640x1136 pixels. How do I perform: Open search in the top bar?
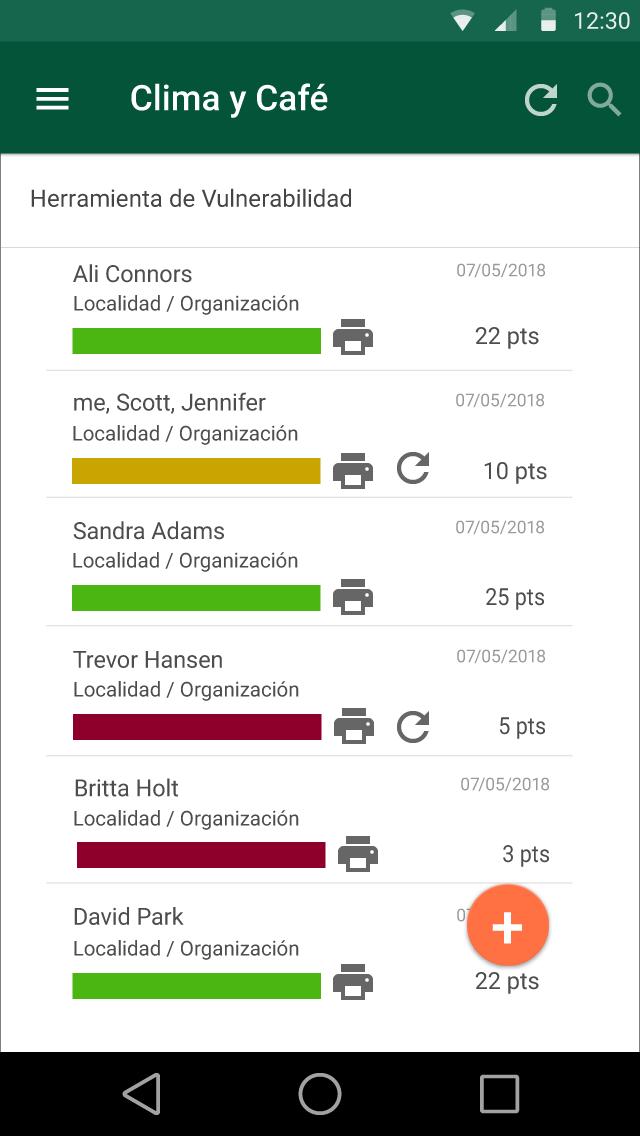pyautogui.click(x=604, y=99)
